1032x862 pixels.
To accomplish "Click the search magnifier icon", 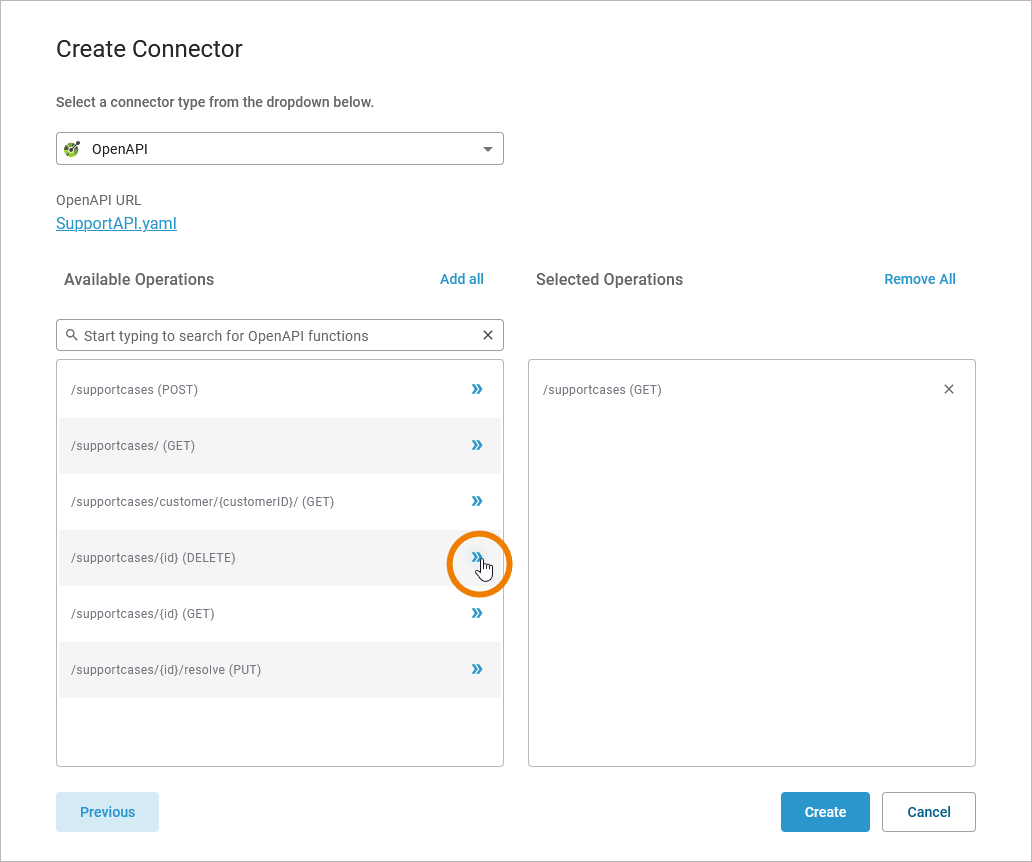I will pyautogui.click(x=71, y=335).
